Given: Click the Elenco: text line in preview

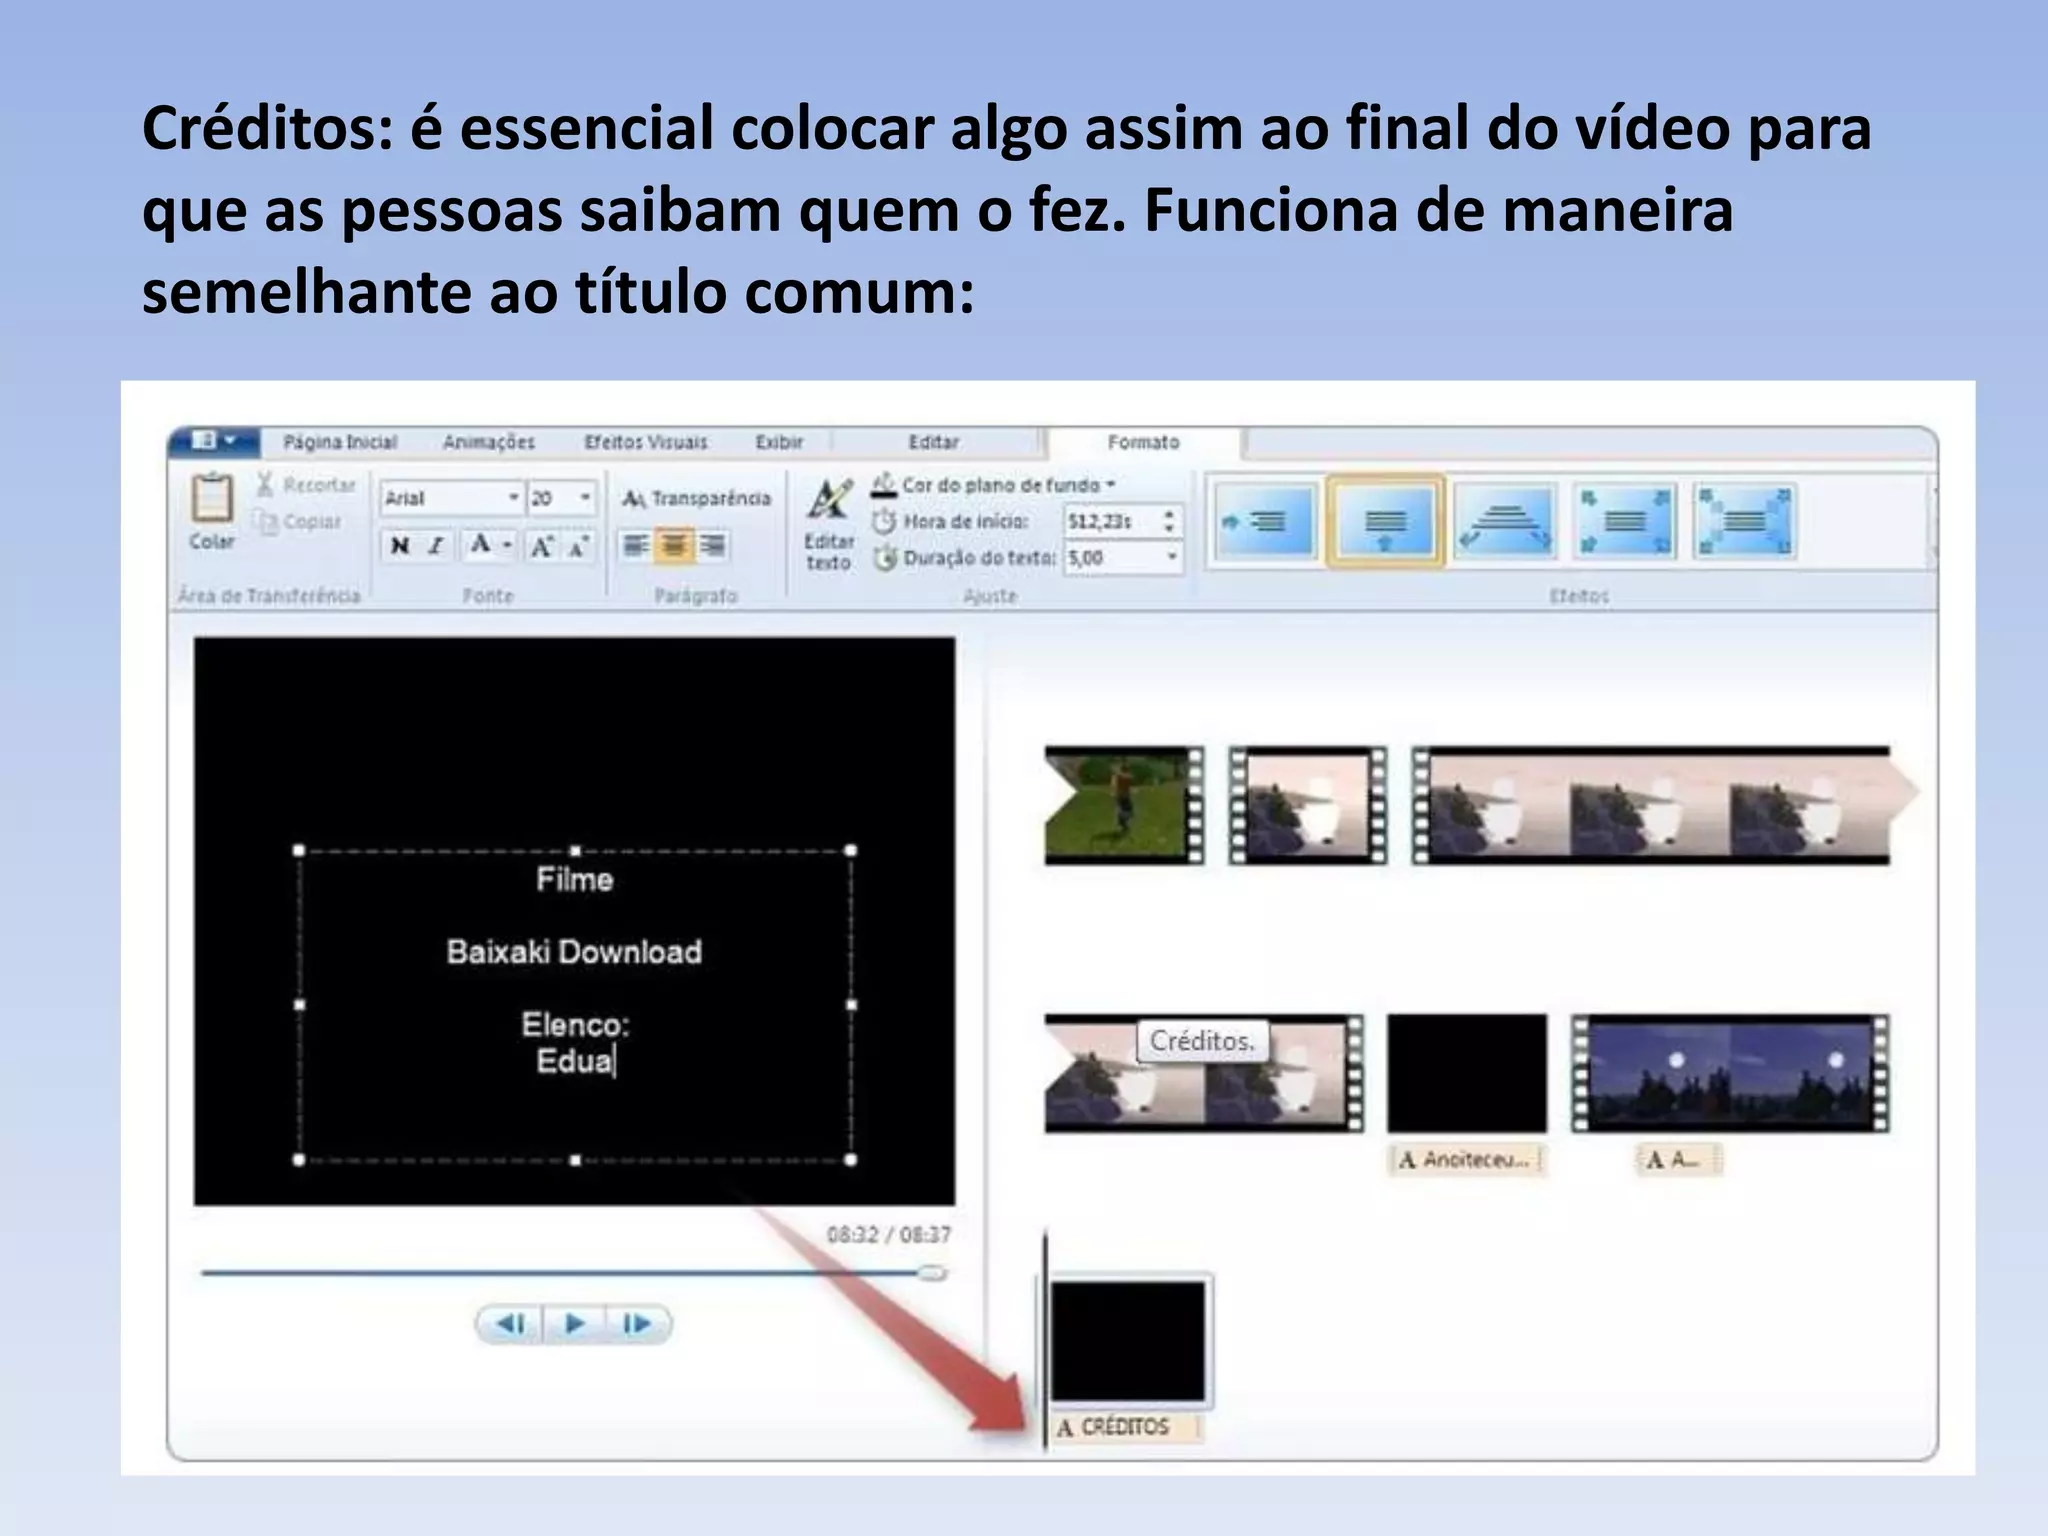Looking at the screenshot, I should [x=575, y=1025].
